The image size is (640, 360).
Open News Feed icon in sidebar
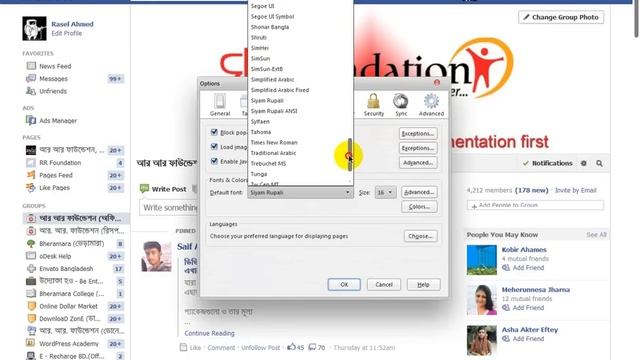pyautogui.click(x=31, y=66)
